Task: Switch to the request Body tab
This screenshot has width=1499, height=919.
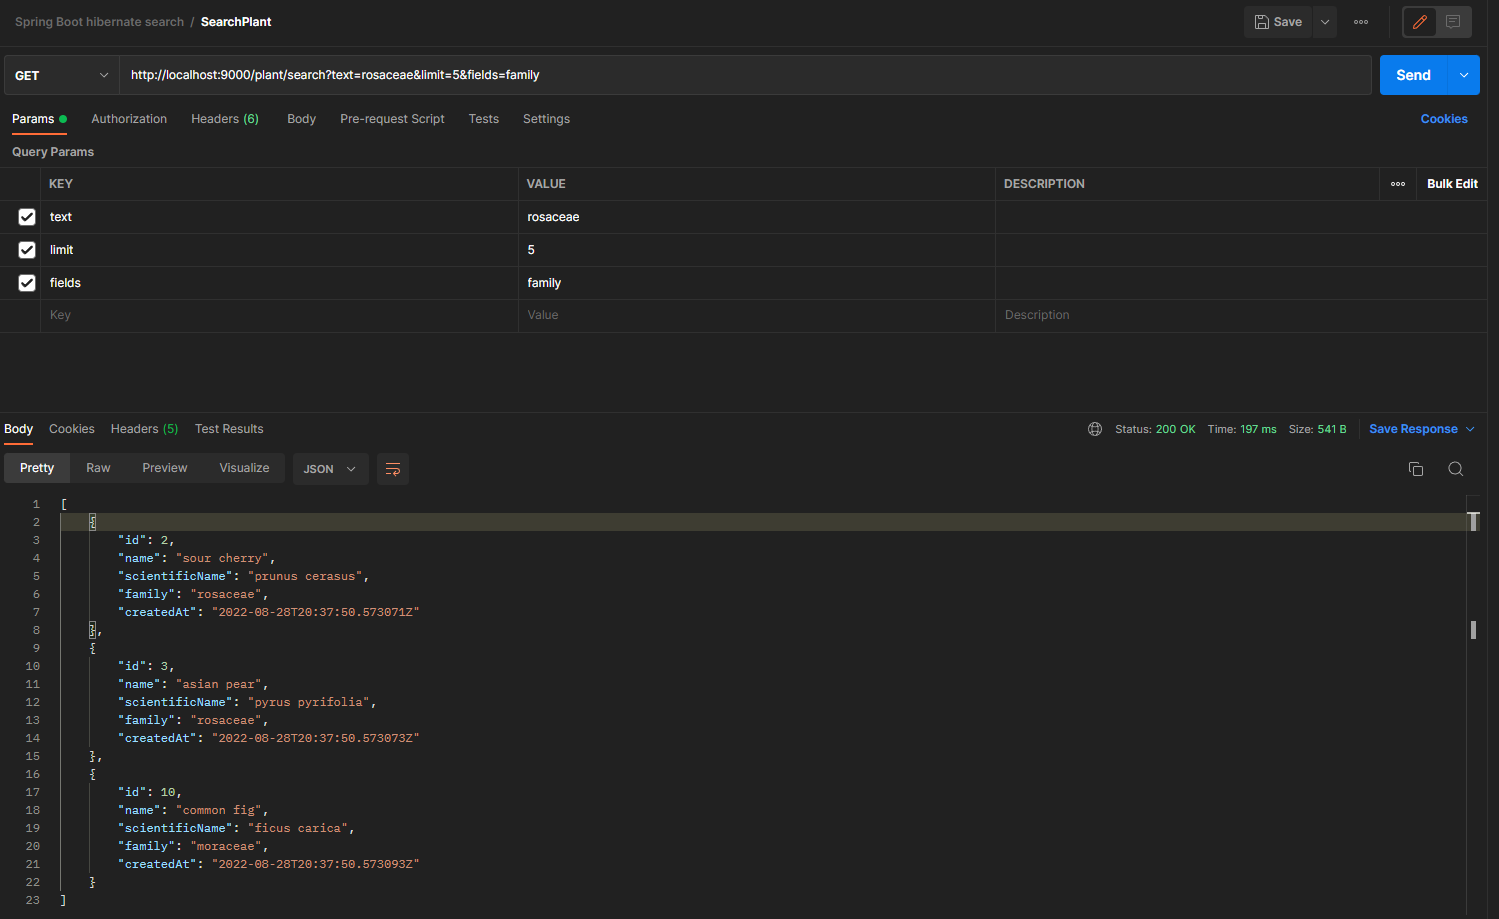Action: tap(301, 119)
